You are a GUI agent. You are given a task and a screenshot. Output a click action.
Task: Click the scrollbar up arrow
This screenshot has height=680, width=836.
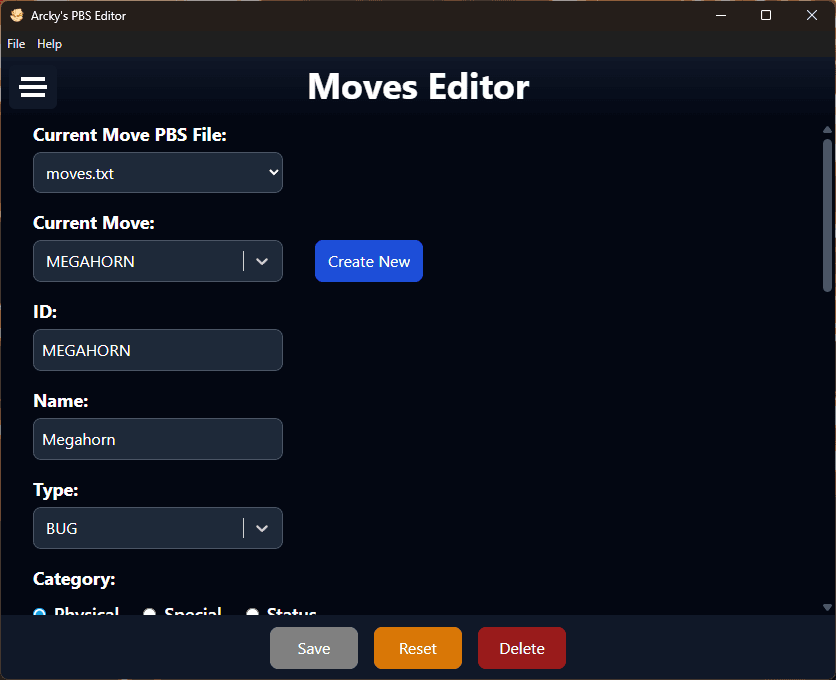click(827, 130)
